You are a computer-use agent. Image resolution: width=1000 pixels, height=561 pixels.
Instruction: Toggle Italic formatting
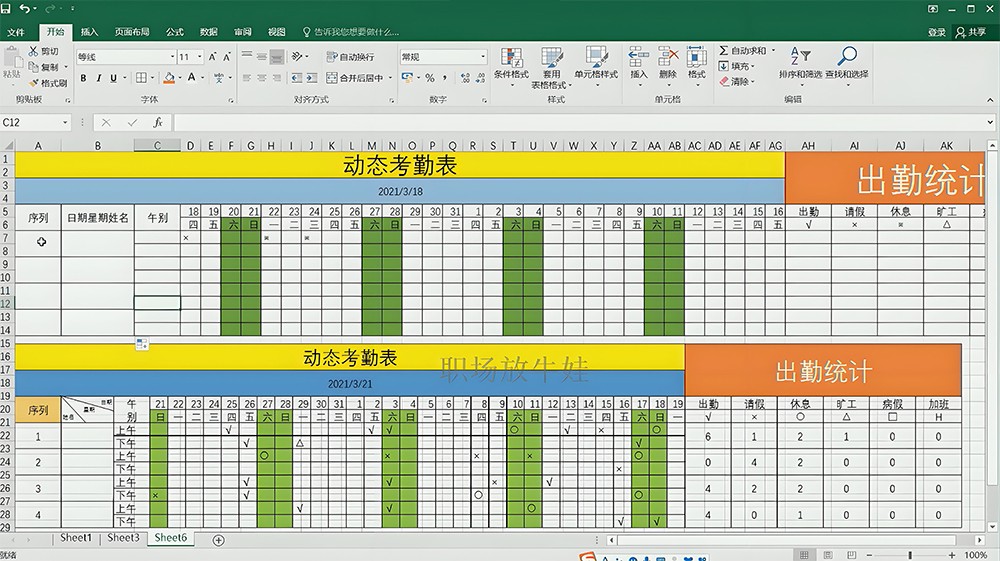click(x=98, y=78)
